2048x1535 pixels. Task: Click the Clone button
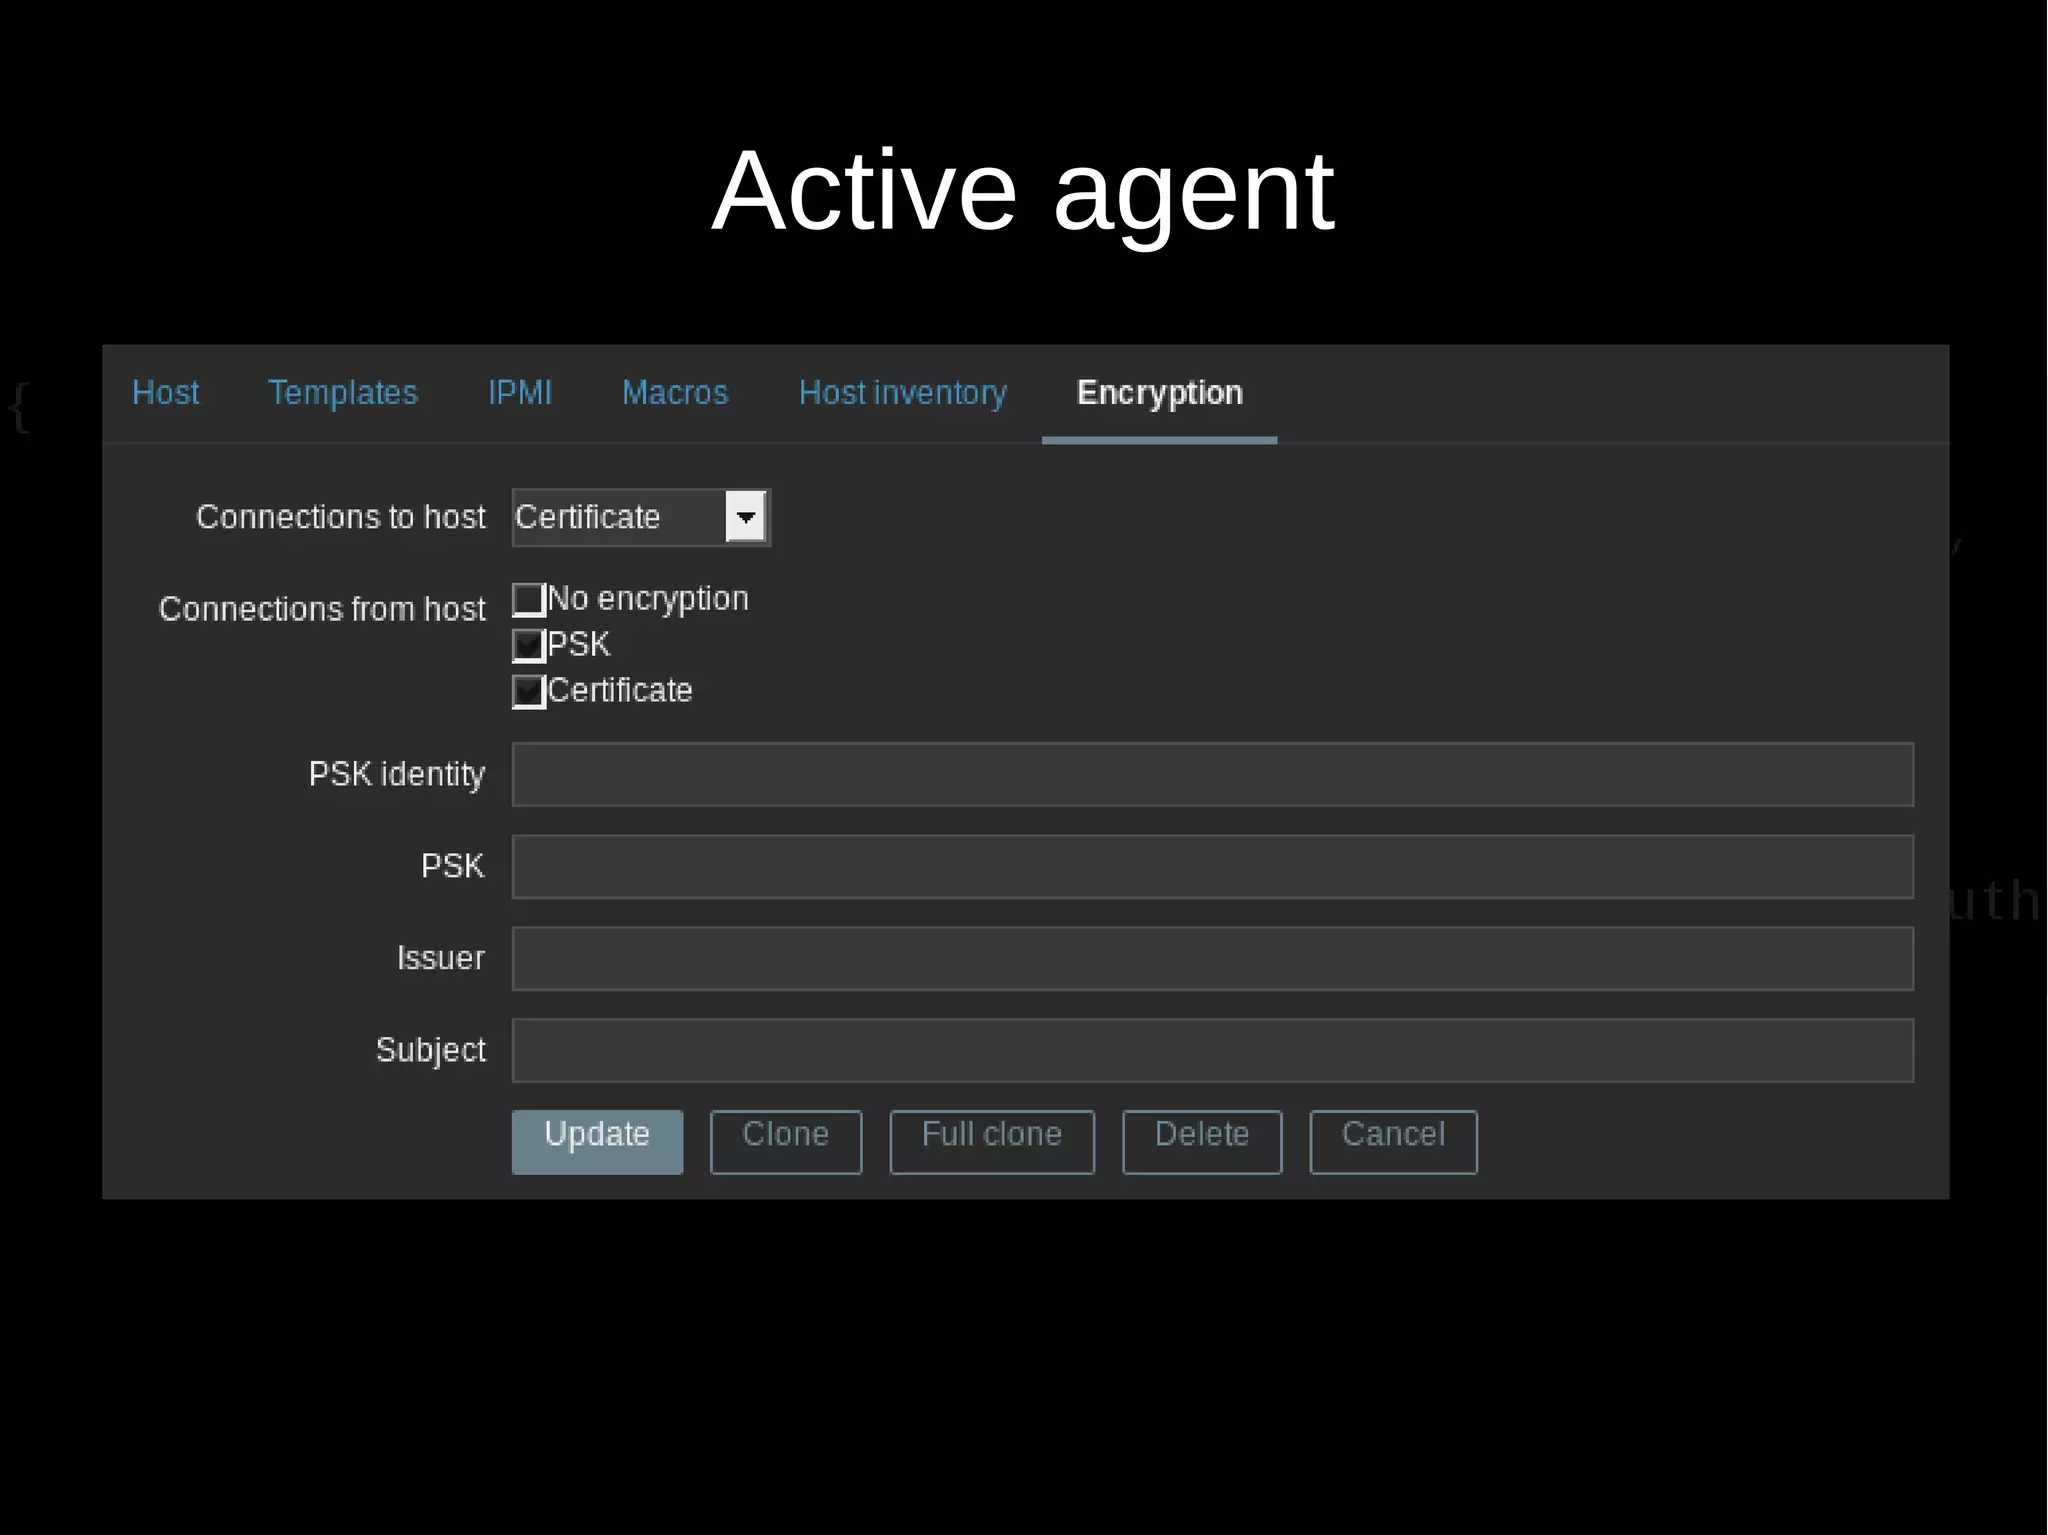[786, 1141]
